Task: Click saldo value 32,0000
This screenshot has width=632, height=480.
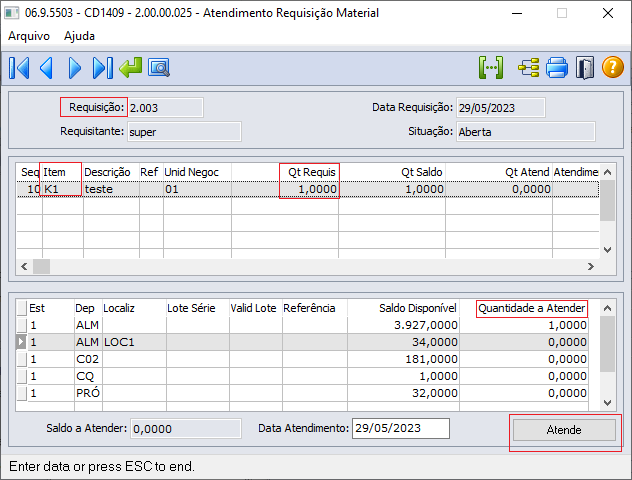Action: 403,393
